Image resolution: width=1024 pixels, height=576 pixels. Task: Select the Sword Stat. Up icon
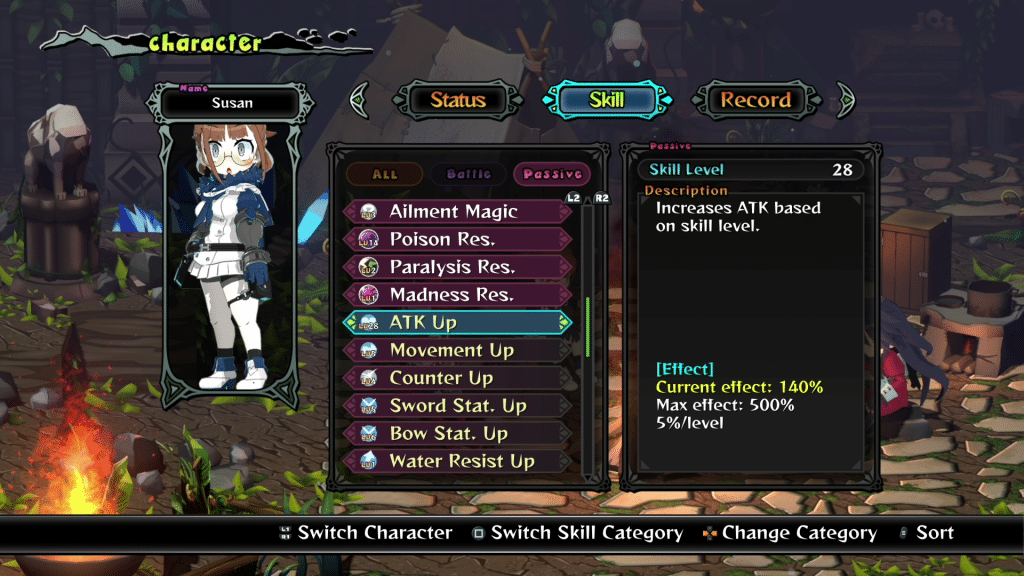tap(368, 406)
